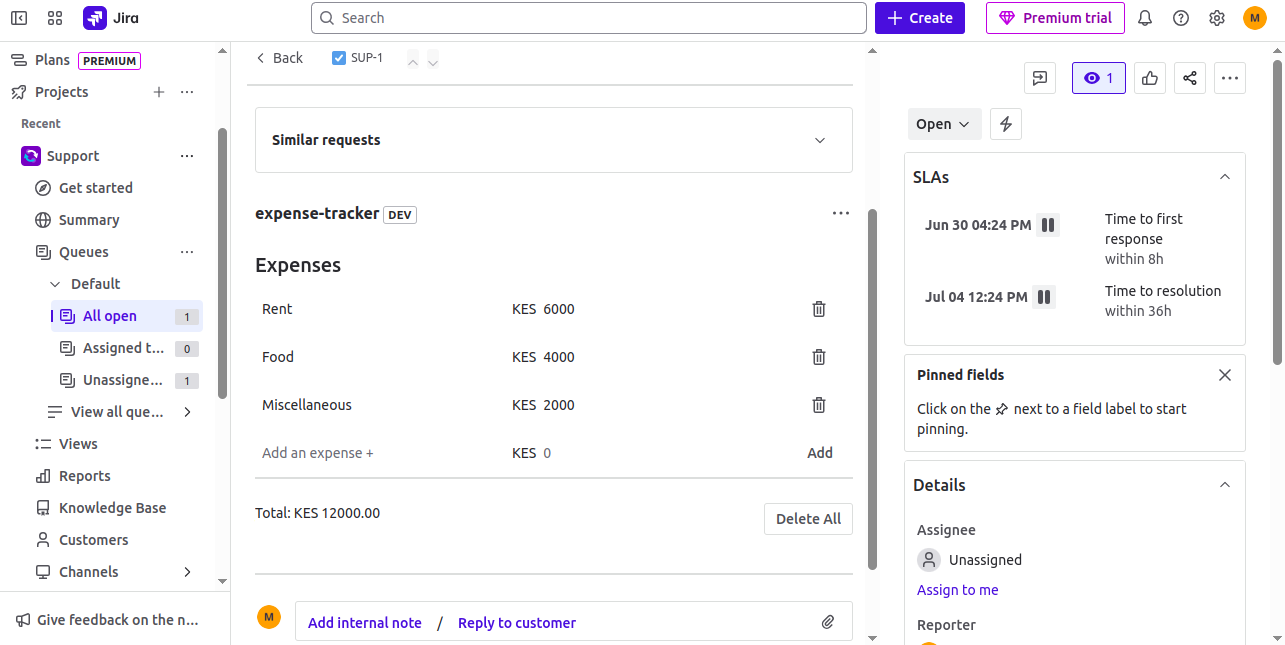Click the trash icon for Food
This screenshot has width=1285, height=645.
click(x=818, y=357)
